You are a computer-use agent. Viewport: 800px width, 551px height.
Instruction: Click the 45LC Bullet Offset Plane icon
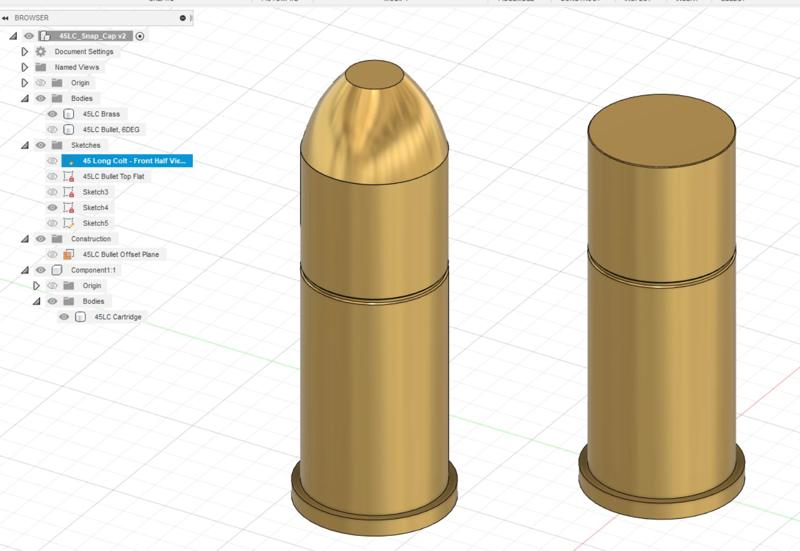pyautogui.click(x=69, y=255)
